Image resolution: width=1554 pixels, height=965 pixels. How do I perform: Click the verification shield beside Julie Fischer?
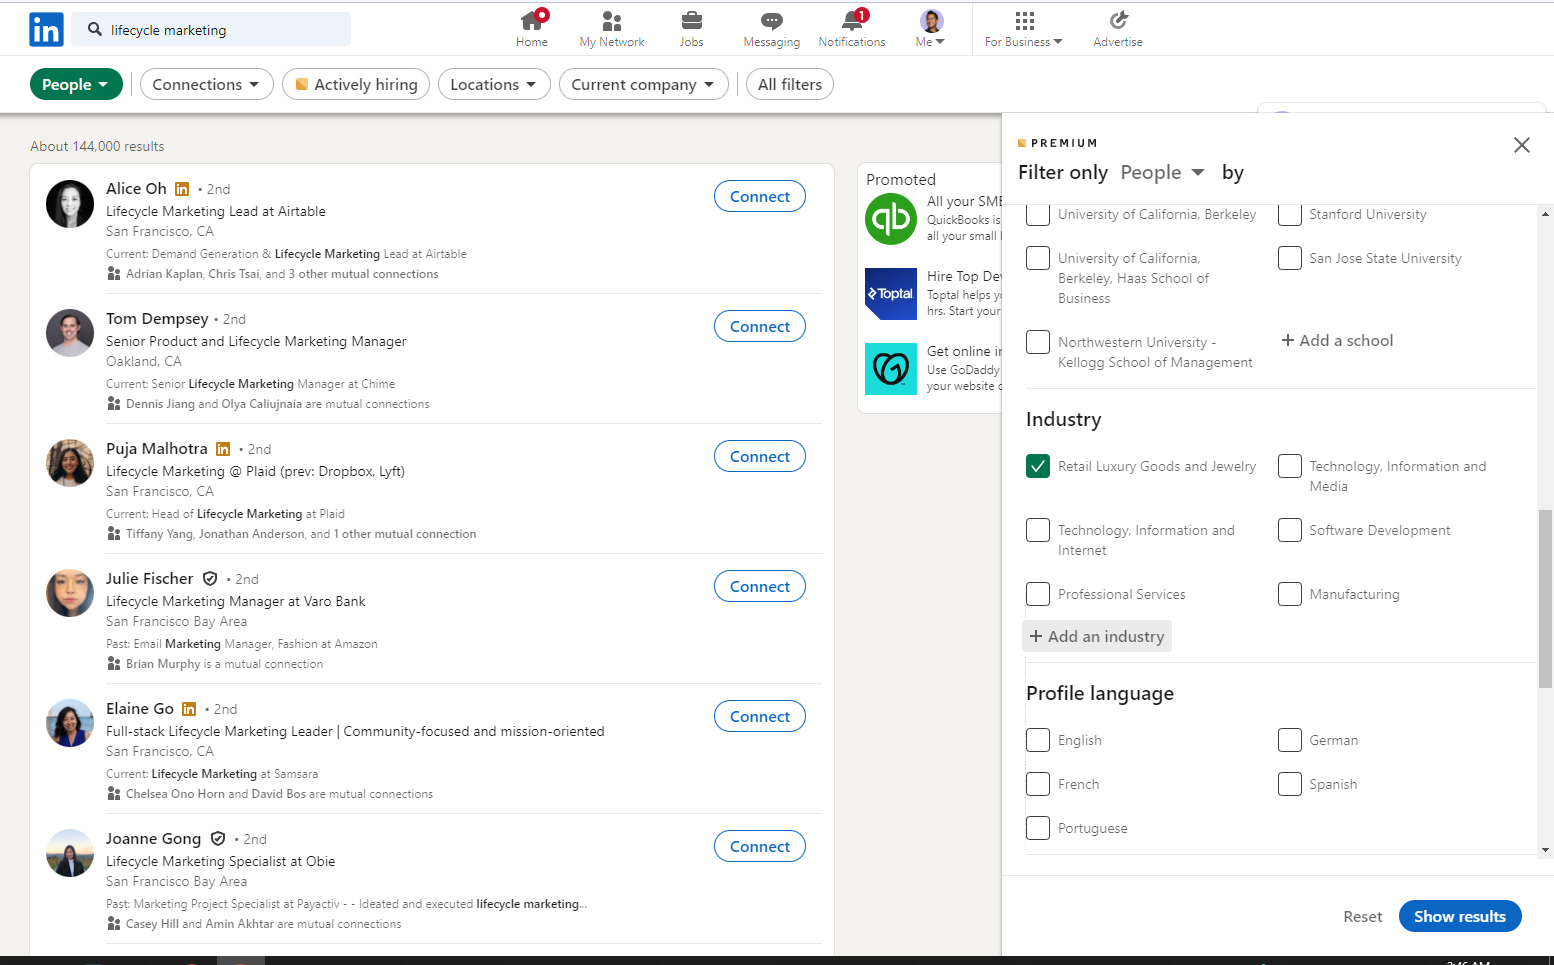[x=210, y=578]
